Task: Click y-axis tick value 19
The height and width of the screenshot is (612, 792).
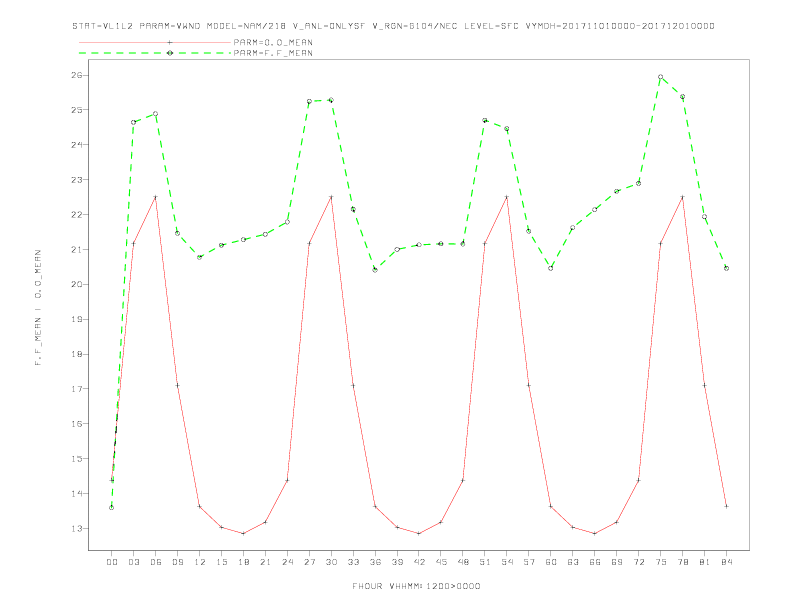Action: tap(77, 319)
